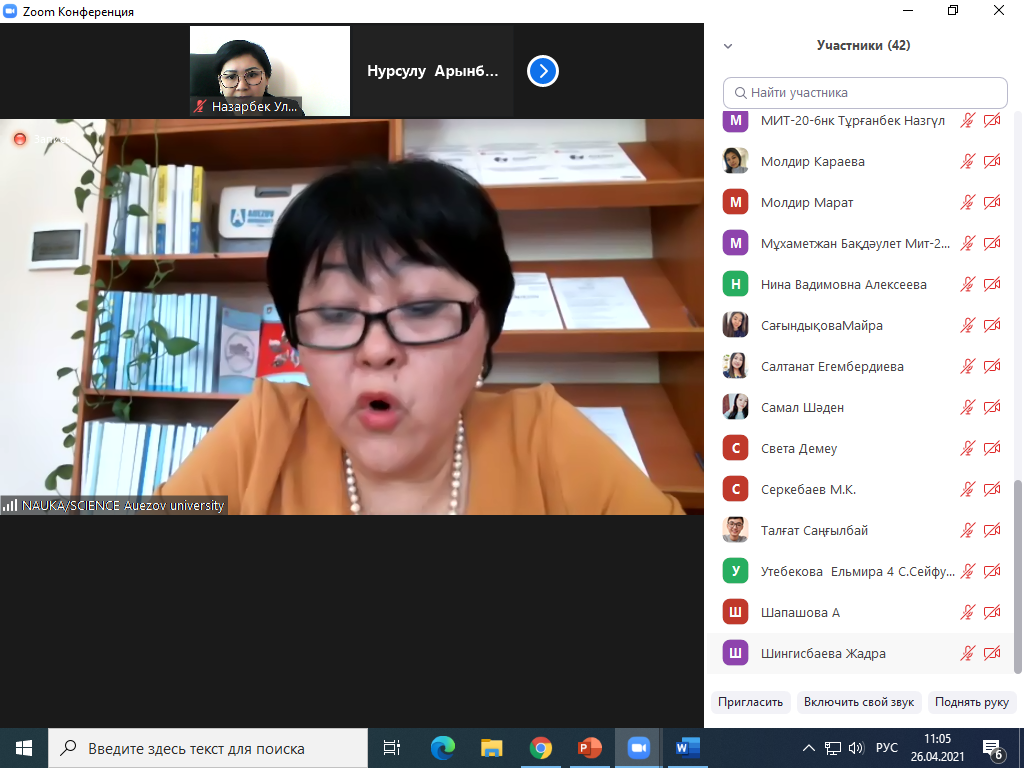Click camera-off icon for Нина Вадимовна Алексеева
The image size is (1024, 768).
point(992,285)
